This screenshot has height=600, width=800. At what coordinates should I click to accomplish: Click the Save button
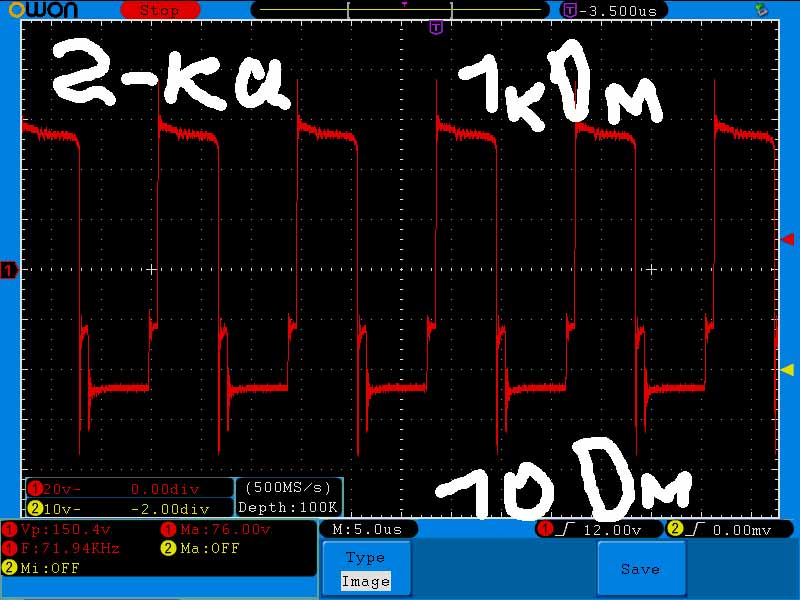coord(641,569)
